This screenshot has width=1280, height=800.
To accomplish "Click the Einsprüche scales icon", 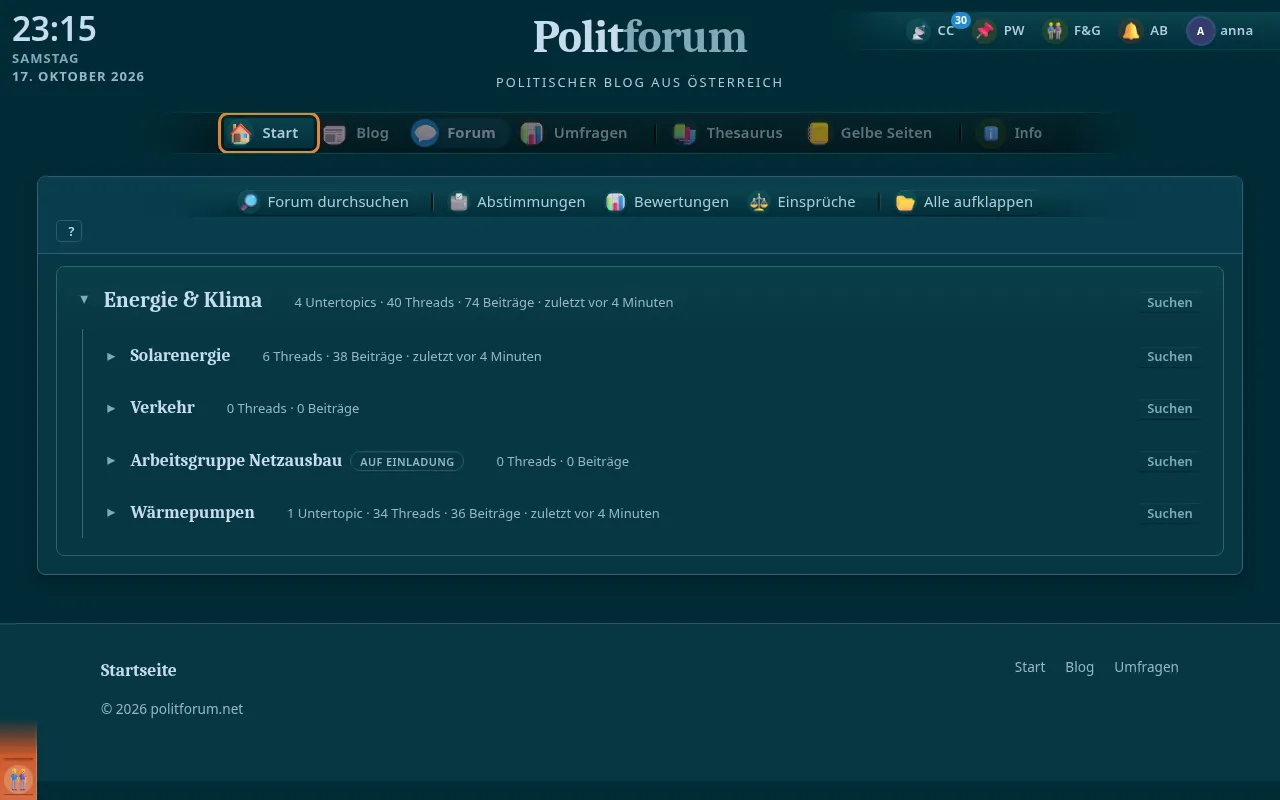I will (x=759, y=202).
